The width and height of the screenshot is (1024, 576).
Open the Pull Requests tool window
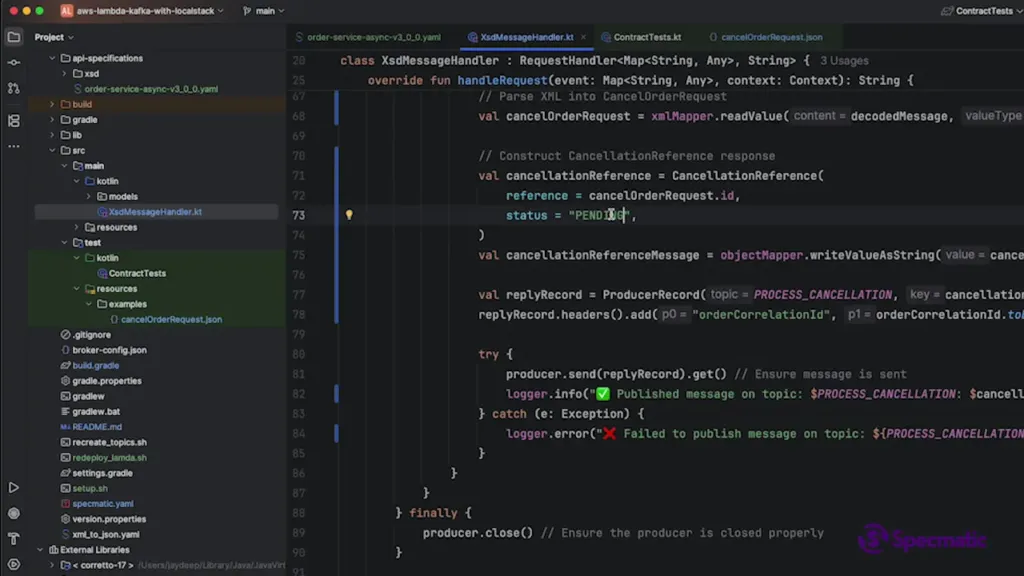click(13, 89)
